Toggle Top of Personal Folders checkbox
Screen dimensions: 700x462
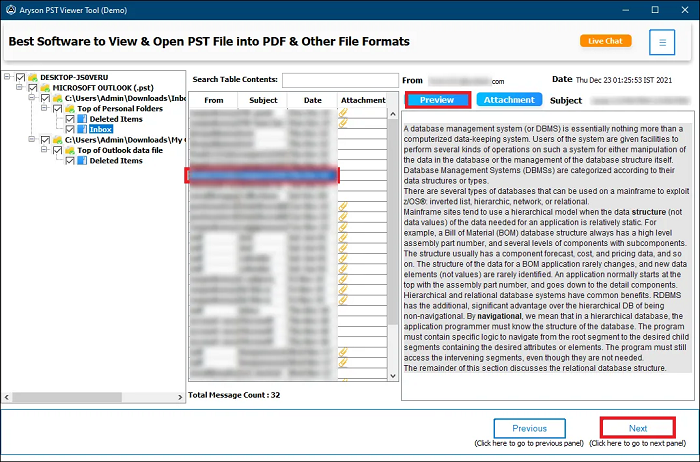tap(58, 108)
